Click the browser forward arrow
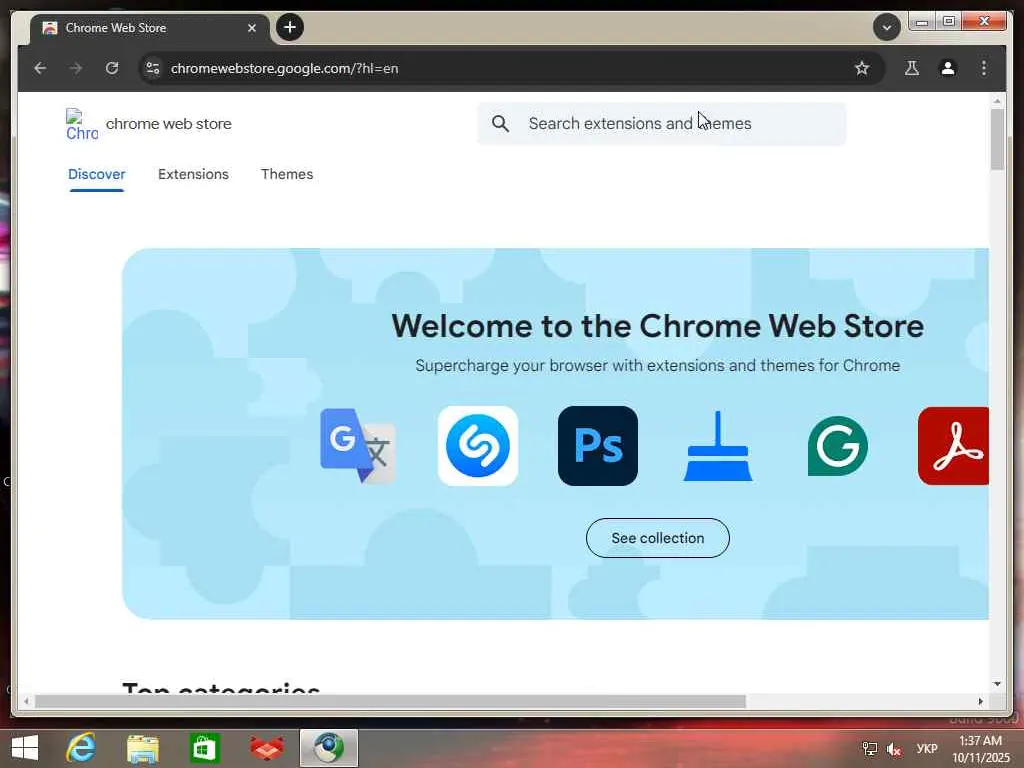Viewport: 1024px width, 768px height. (76, 68)
